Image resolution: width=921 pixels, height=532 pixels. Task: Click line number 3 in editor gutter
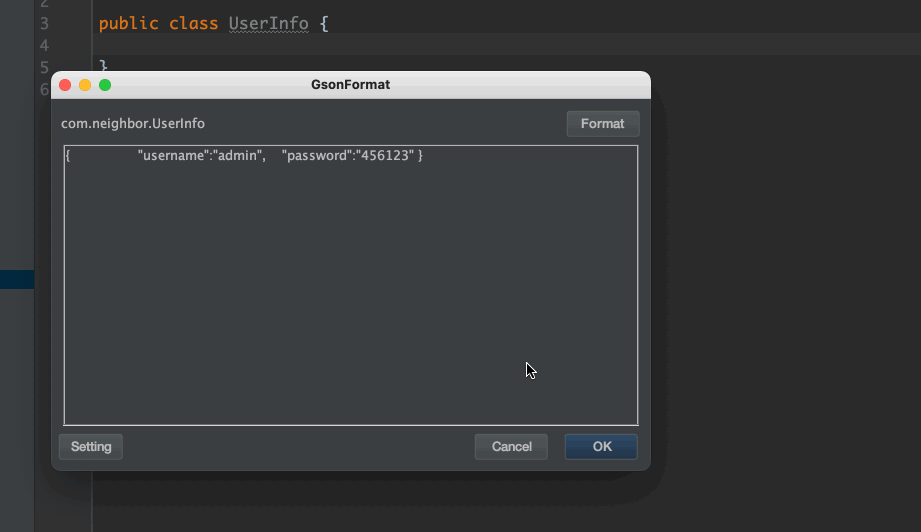(x=44, y=23)
